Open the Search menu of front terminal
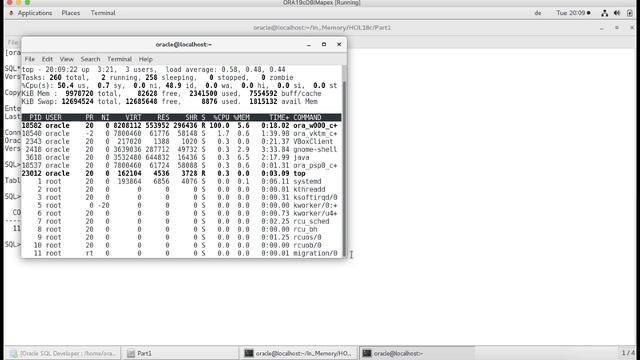Viewport: 640px width, 360px height. click(90, 59)
